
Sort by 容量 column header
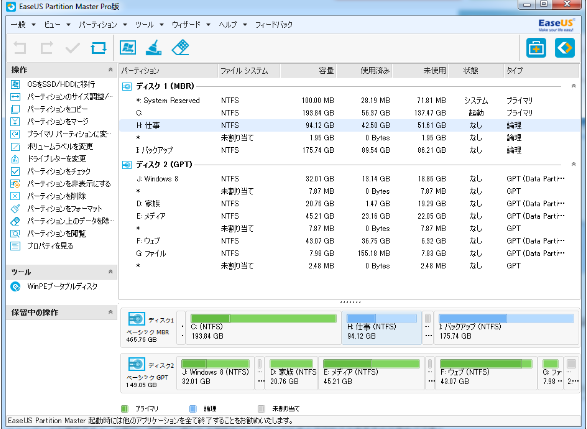(x=308, y=70)
